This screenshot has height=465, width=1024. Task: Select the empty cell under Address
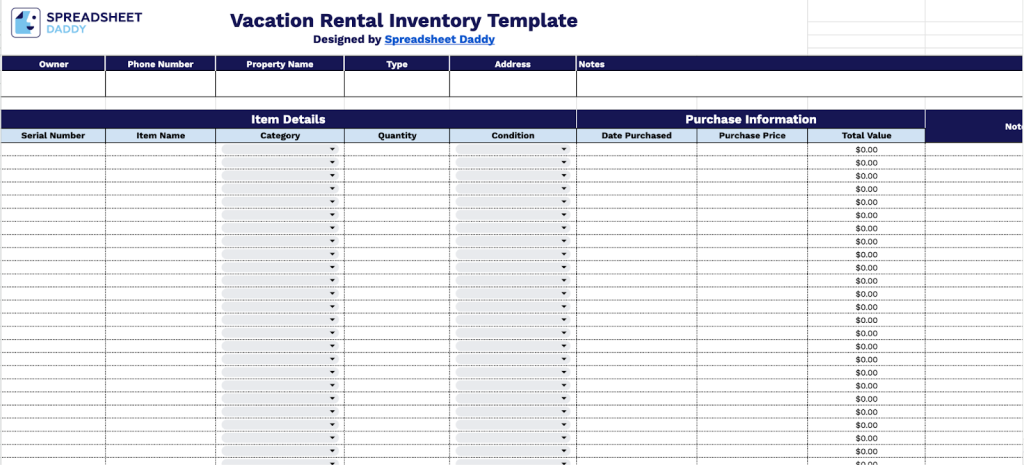512,84
